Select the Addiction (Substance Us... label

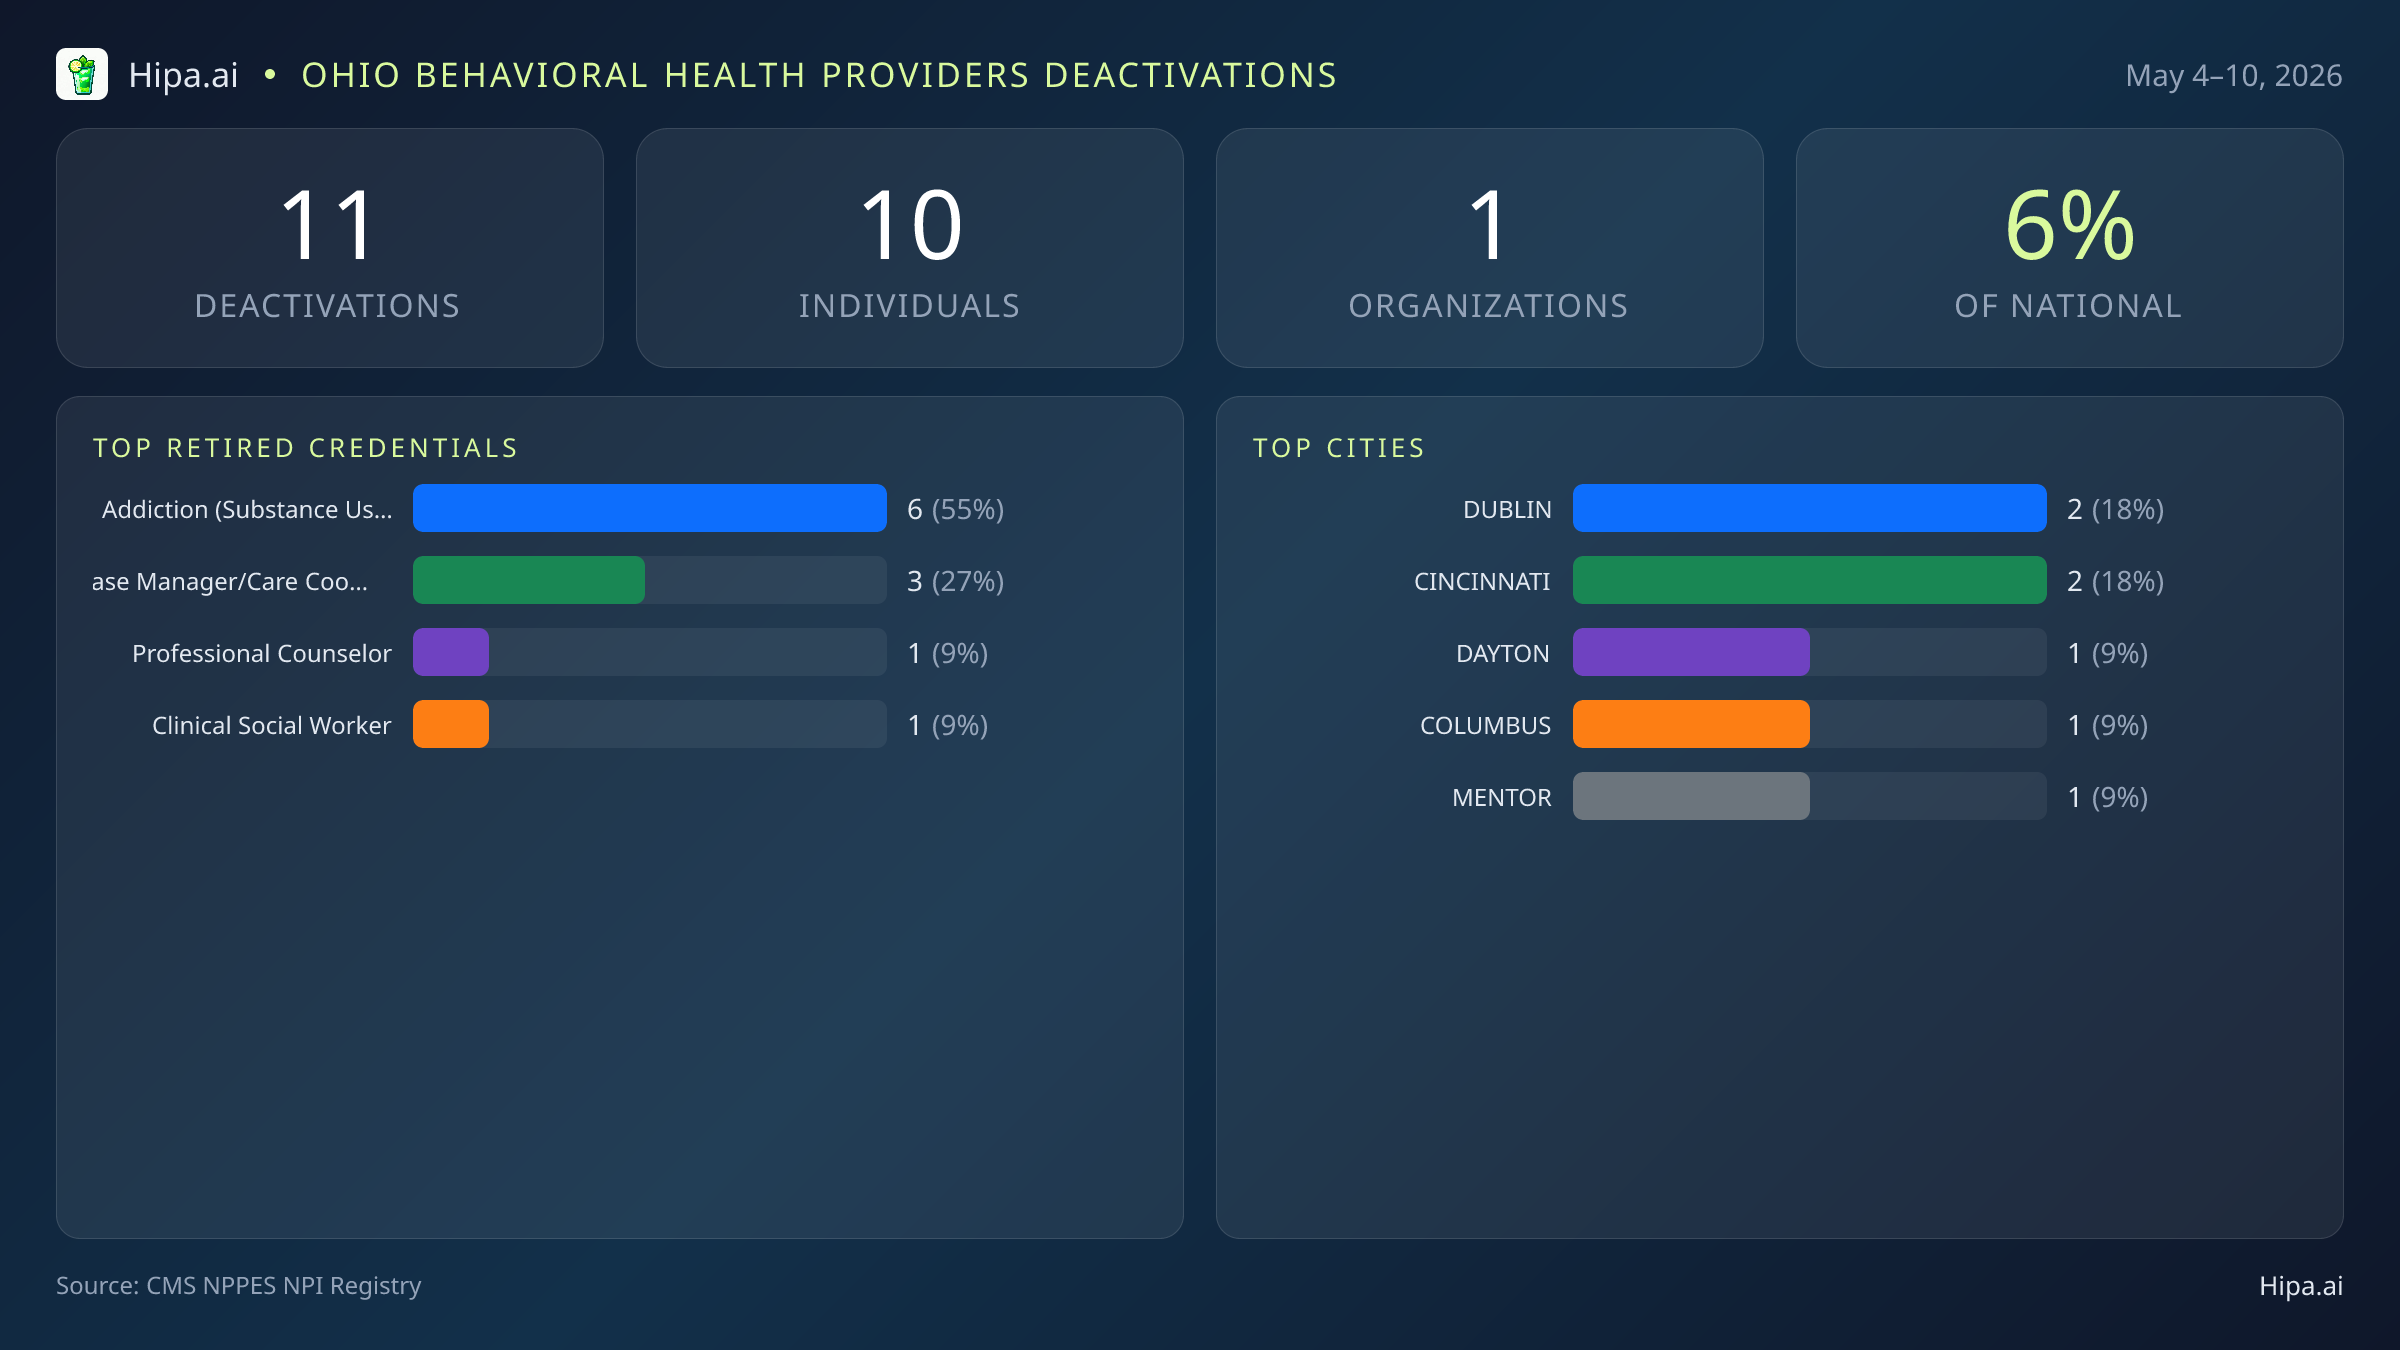(x=247, y=510)
